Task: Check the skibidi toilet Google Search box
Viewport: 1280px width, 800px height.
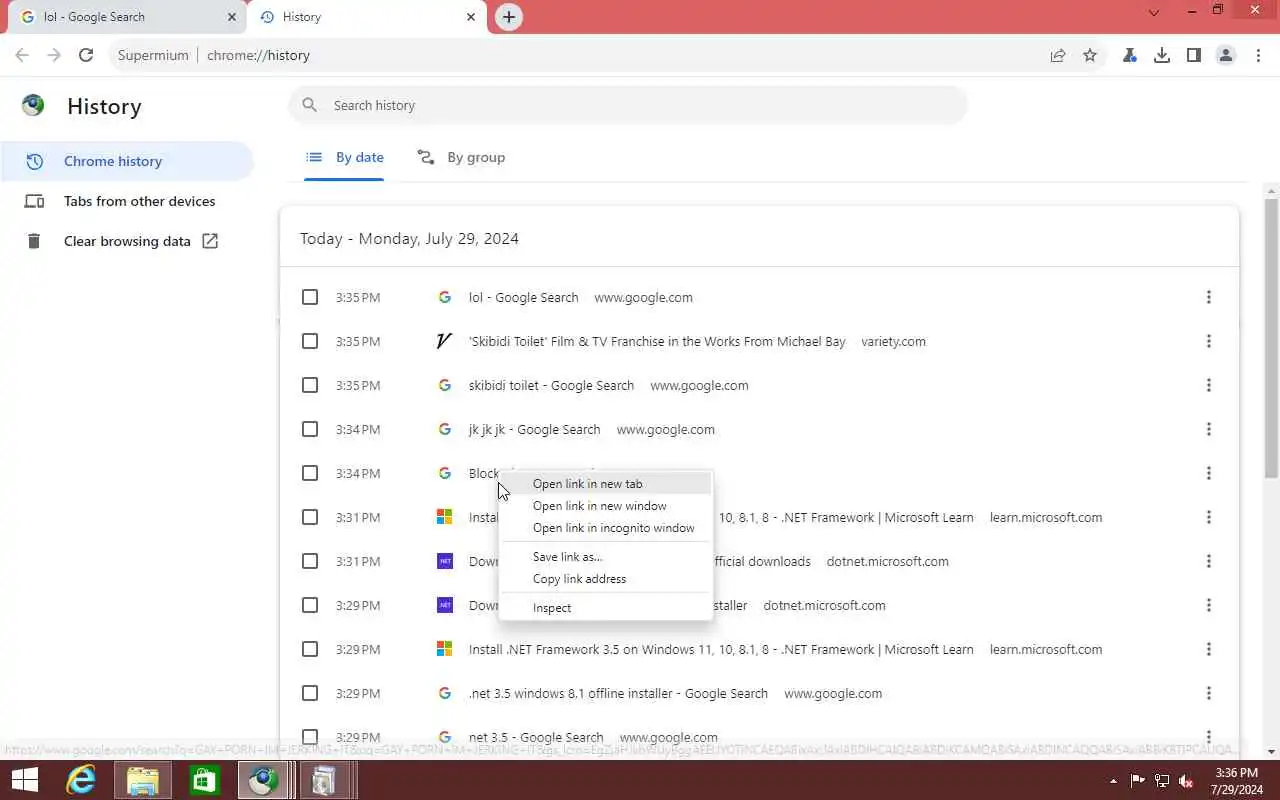Action: pyautogui.click(x=310, y=385)
